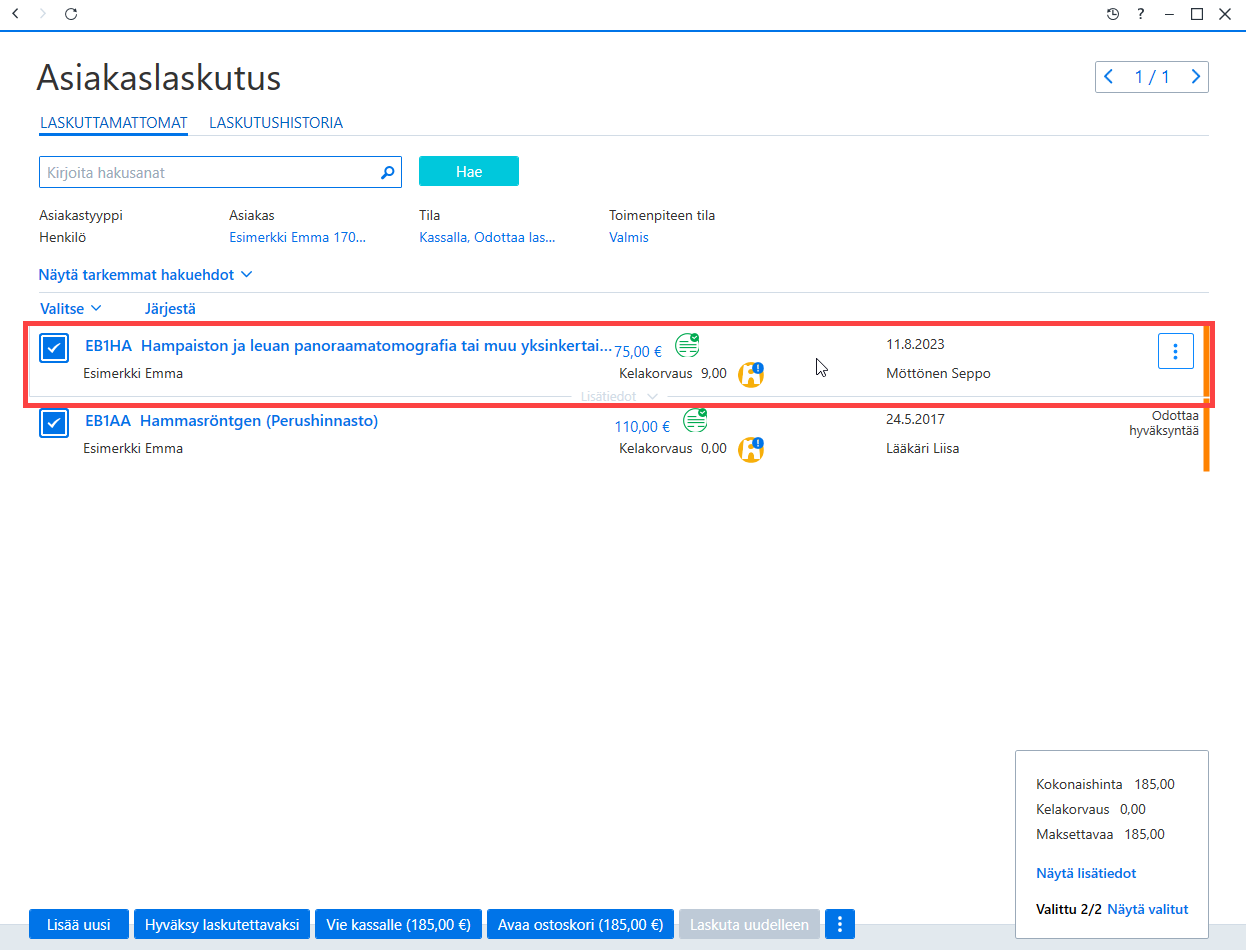Open three-dot more actions menu in bottom toolbar
Viewport: 1246px width, 950px height.
840,924
